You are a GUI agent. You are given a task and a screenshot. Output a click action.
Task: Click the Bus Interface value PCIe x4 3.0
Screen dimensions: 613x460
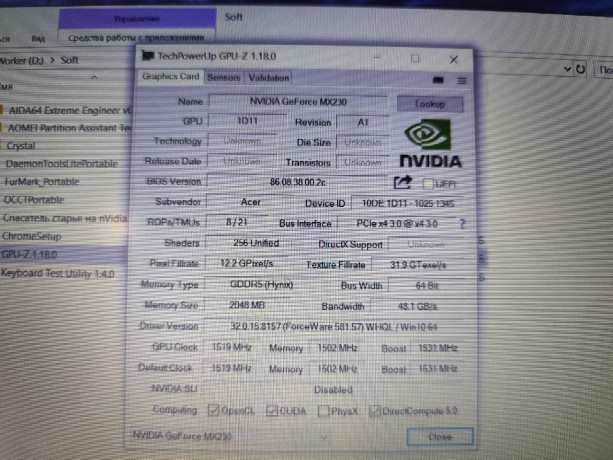396,224
